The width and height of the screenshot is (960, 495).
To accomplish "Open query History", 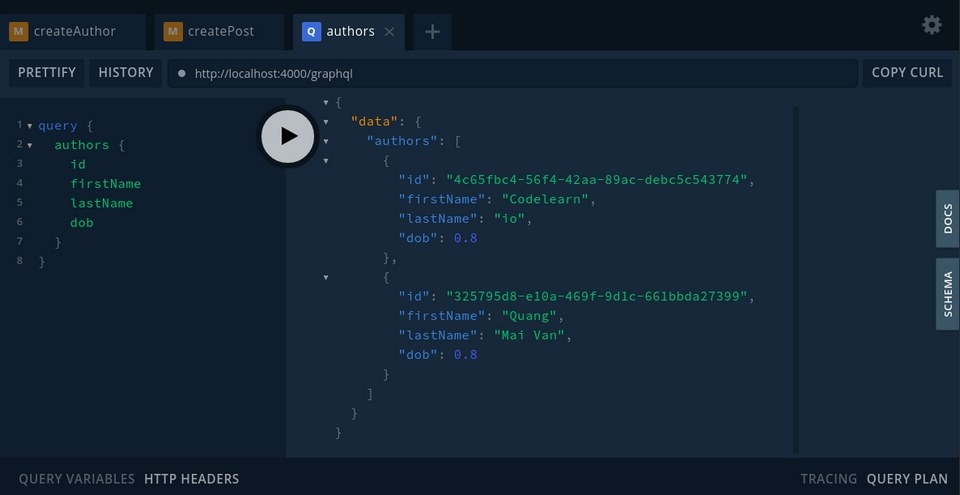I will [x=126, y=73].
